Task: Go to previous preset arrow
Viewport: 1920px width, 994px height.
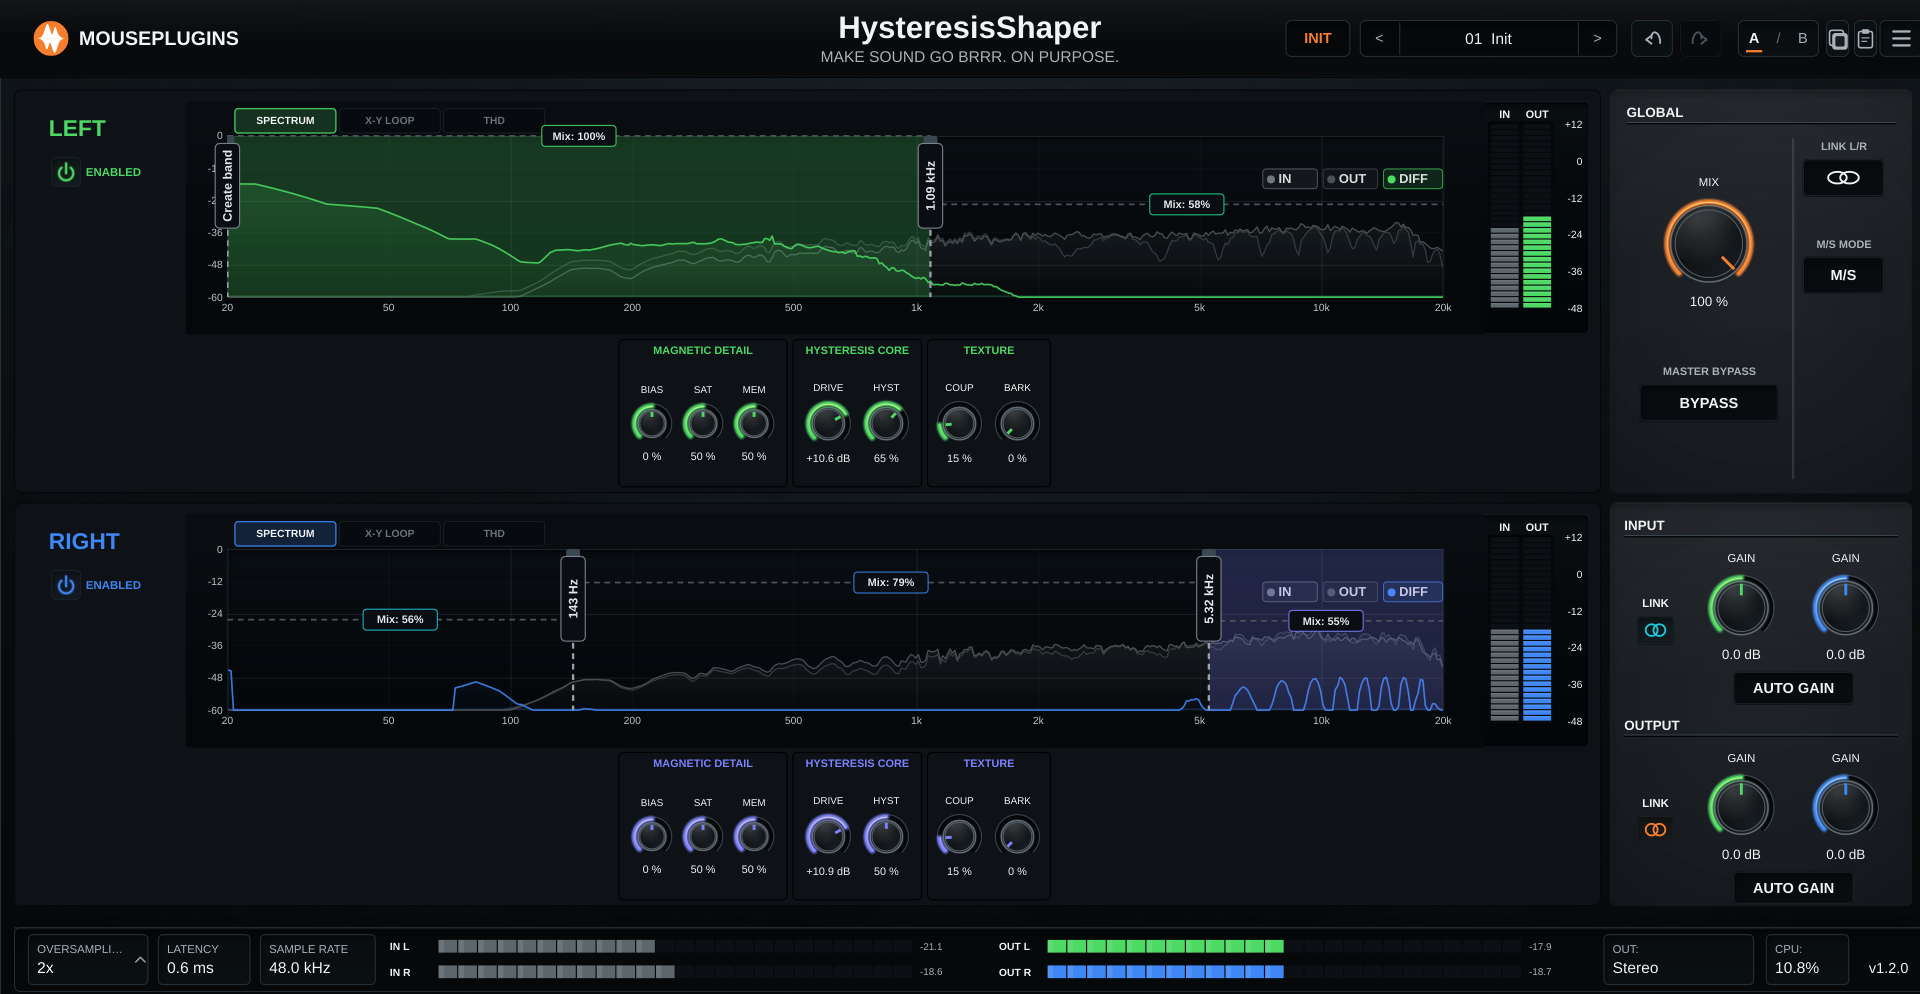Action: [1379, 38]
